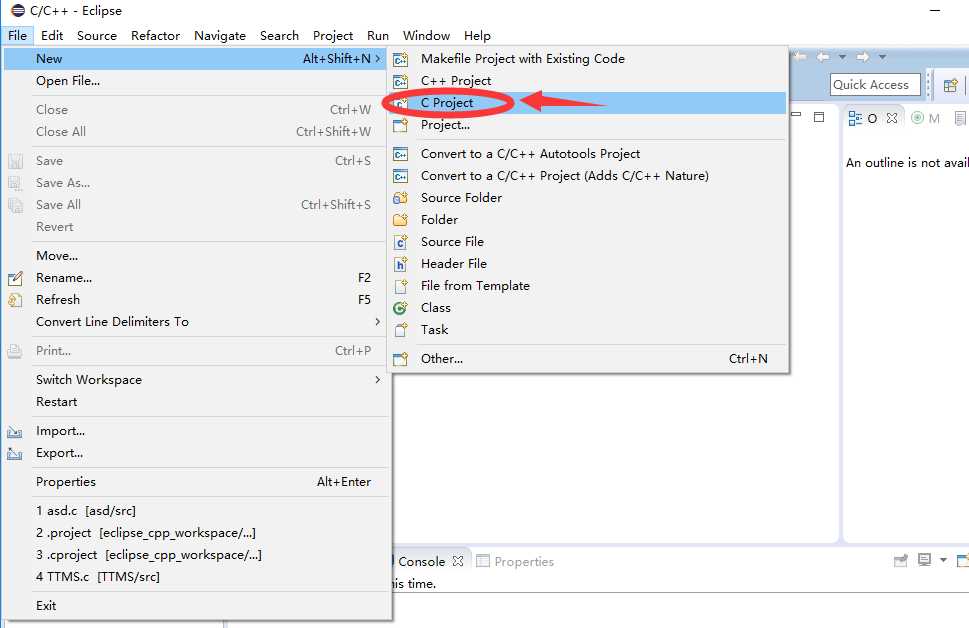The width and height of the screenshot is (969, 628).
Task: Click the Rename... pencil icon
Action: (x=15, y=278)
